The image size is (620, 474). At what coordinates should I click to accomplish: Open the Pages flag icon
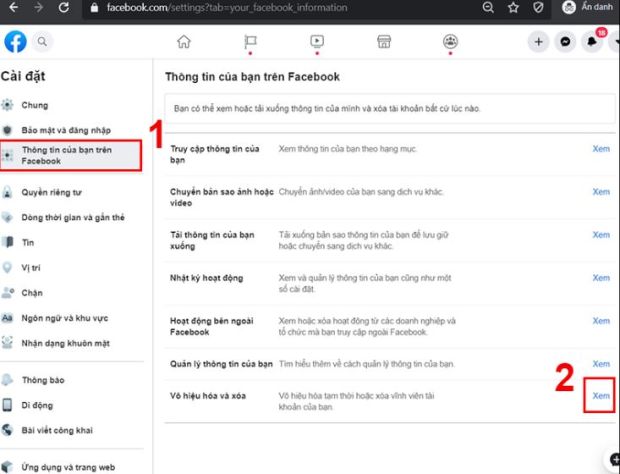[x=250, y=42]
